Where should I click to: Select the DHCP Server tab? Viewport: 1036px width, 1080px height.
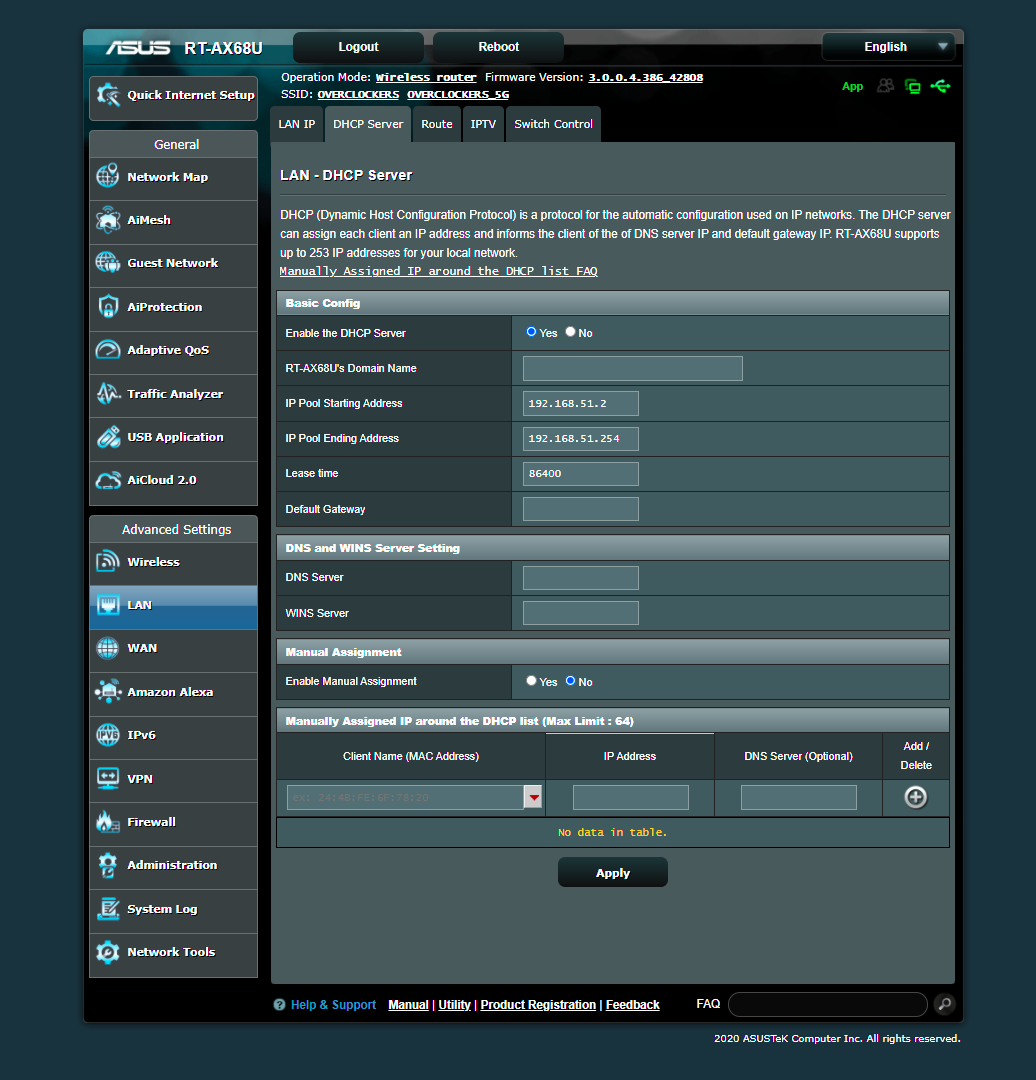coord(368,124)
